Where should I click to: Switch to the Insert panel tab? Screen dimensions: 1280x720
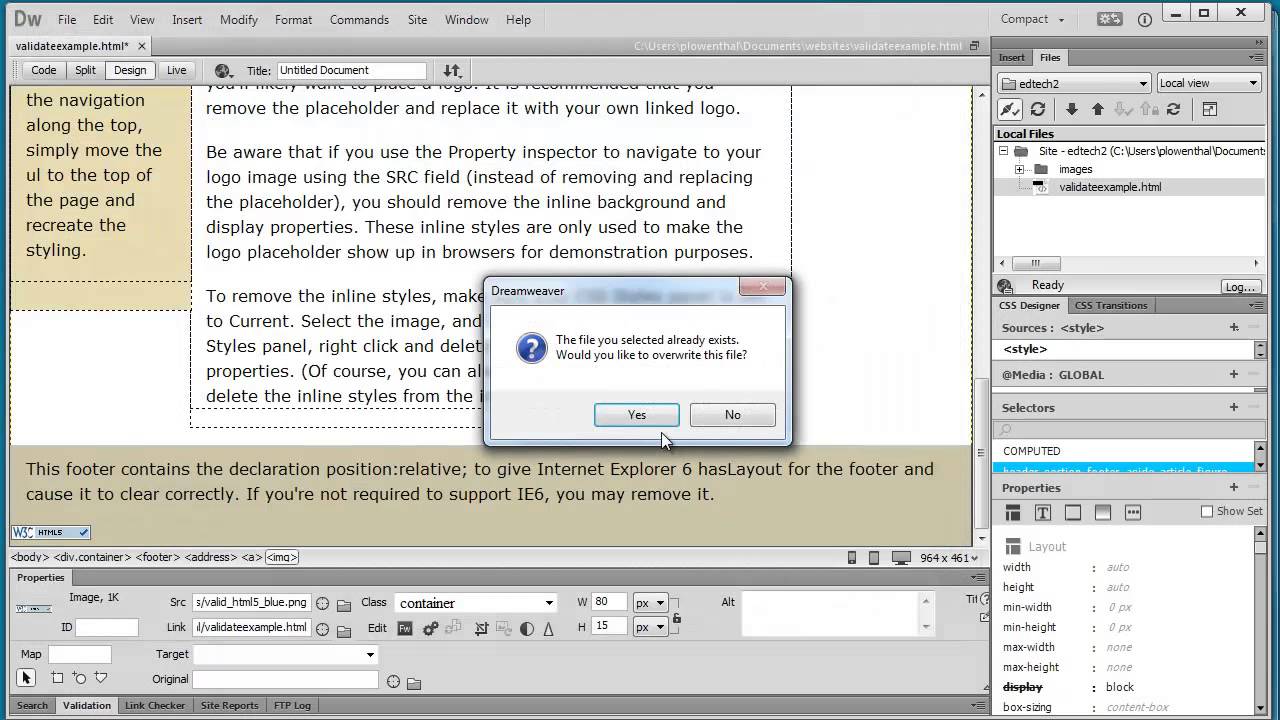(1011, 57)
